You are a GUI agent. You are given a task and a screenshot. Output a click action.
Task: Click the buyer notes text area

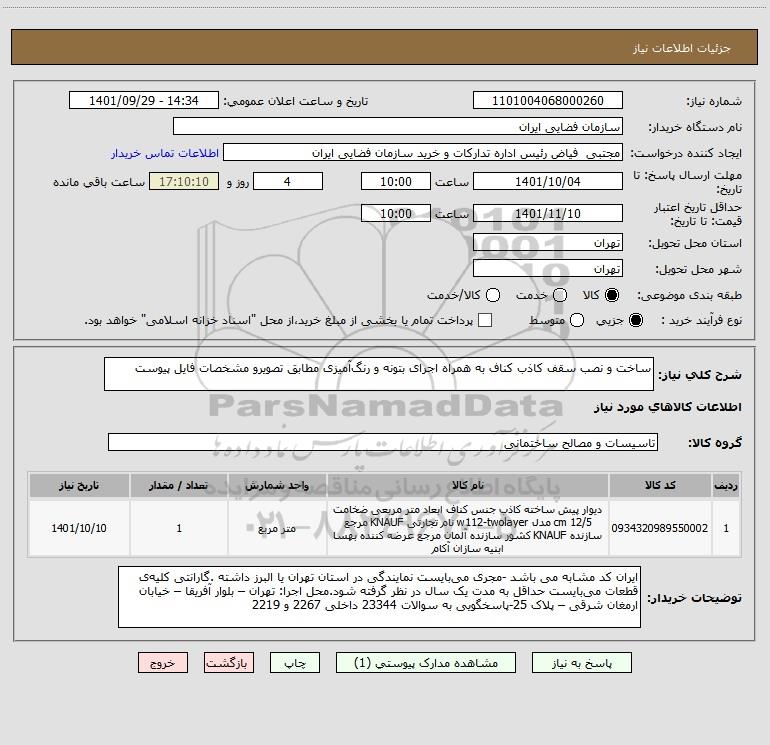[379, 597]
